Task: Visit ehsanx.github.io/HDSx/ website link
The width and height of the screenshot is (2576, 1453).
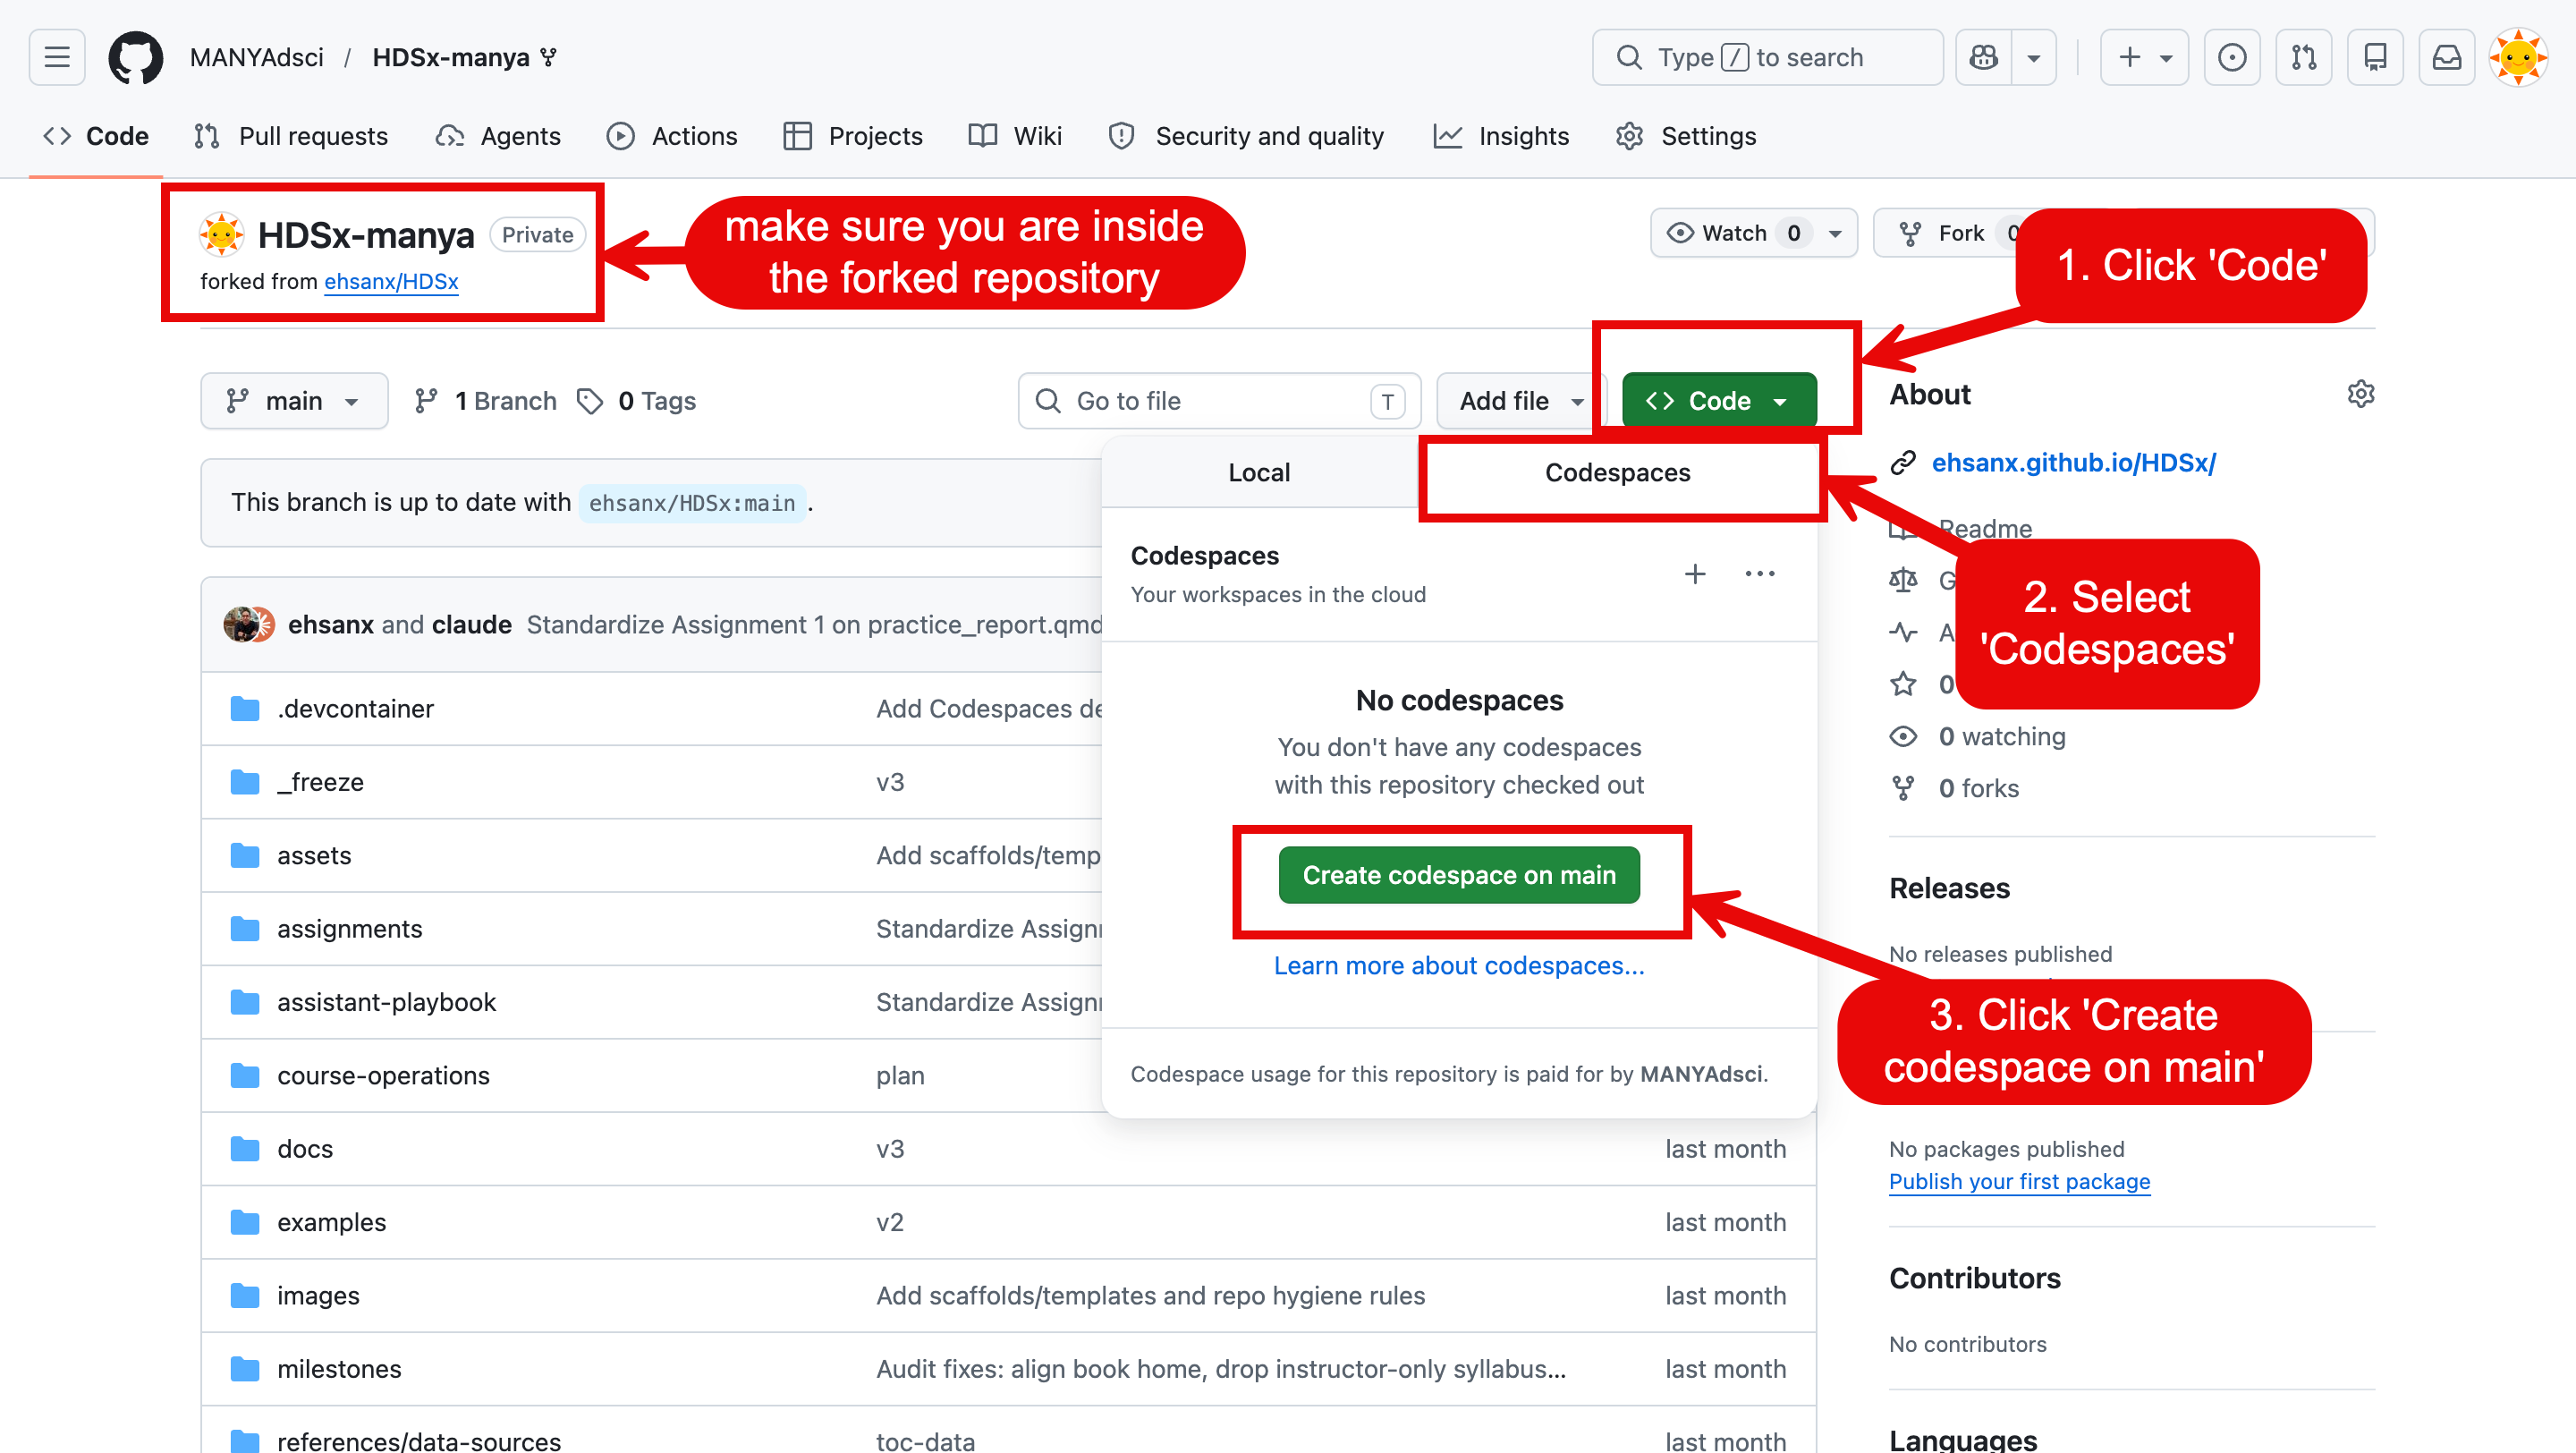Action: click(x=2074, y=463)
